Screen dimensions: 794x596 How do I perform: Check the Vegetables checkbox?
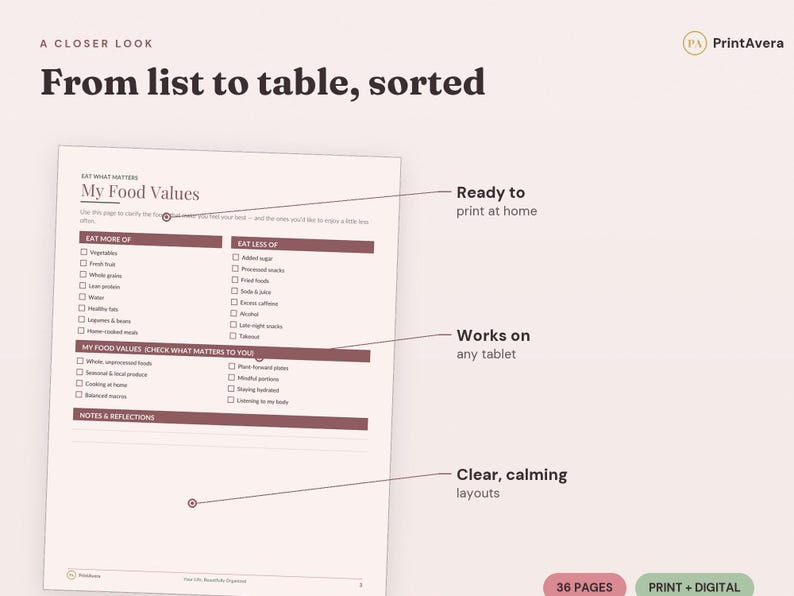pos(84,252)
